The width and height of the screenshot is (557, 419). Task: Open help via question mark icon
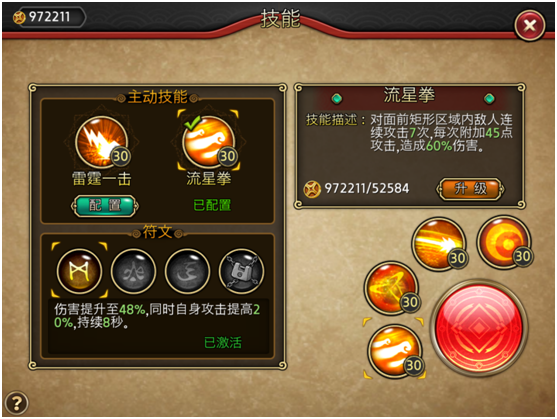point(16,403)
